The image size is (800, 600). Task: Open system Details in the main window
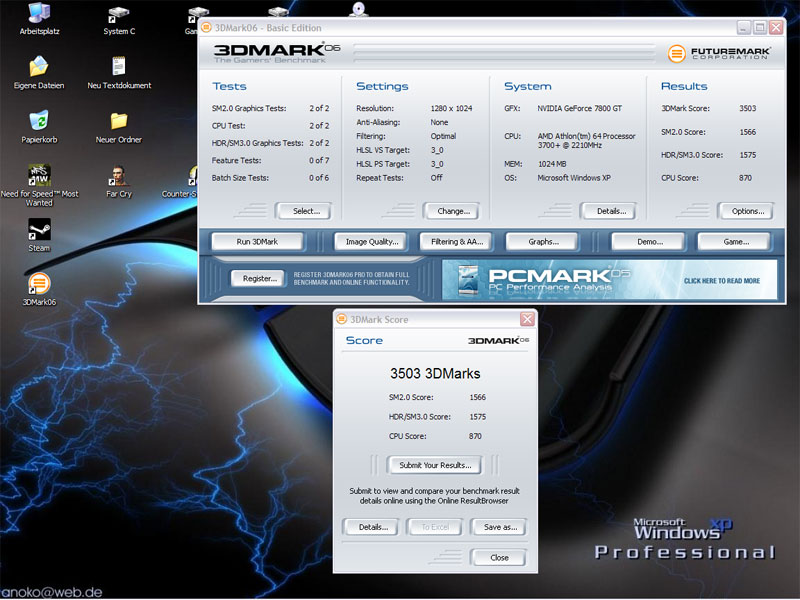click(608, 211)
